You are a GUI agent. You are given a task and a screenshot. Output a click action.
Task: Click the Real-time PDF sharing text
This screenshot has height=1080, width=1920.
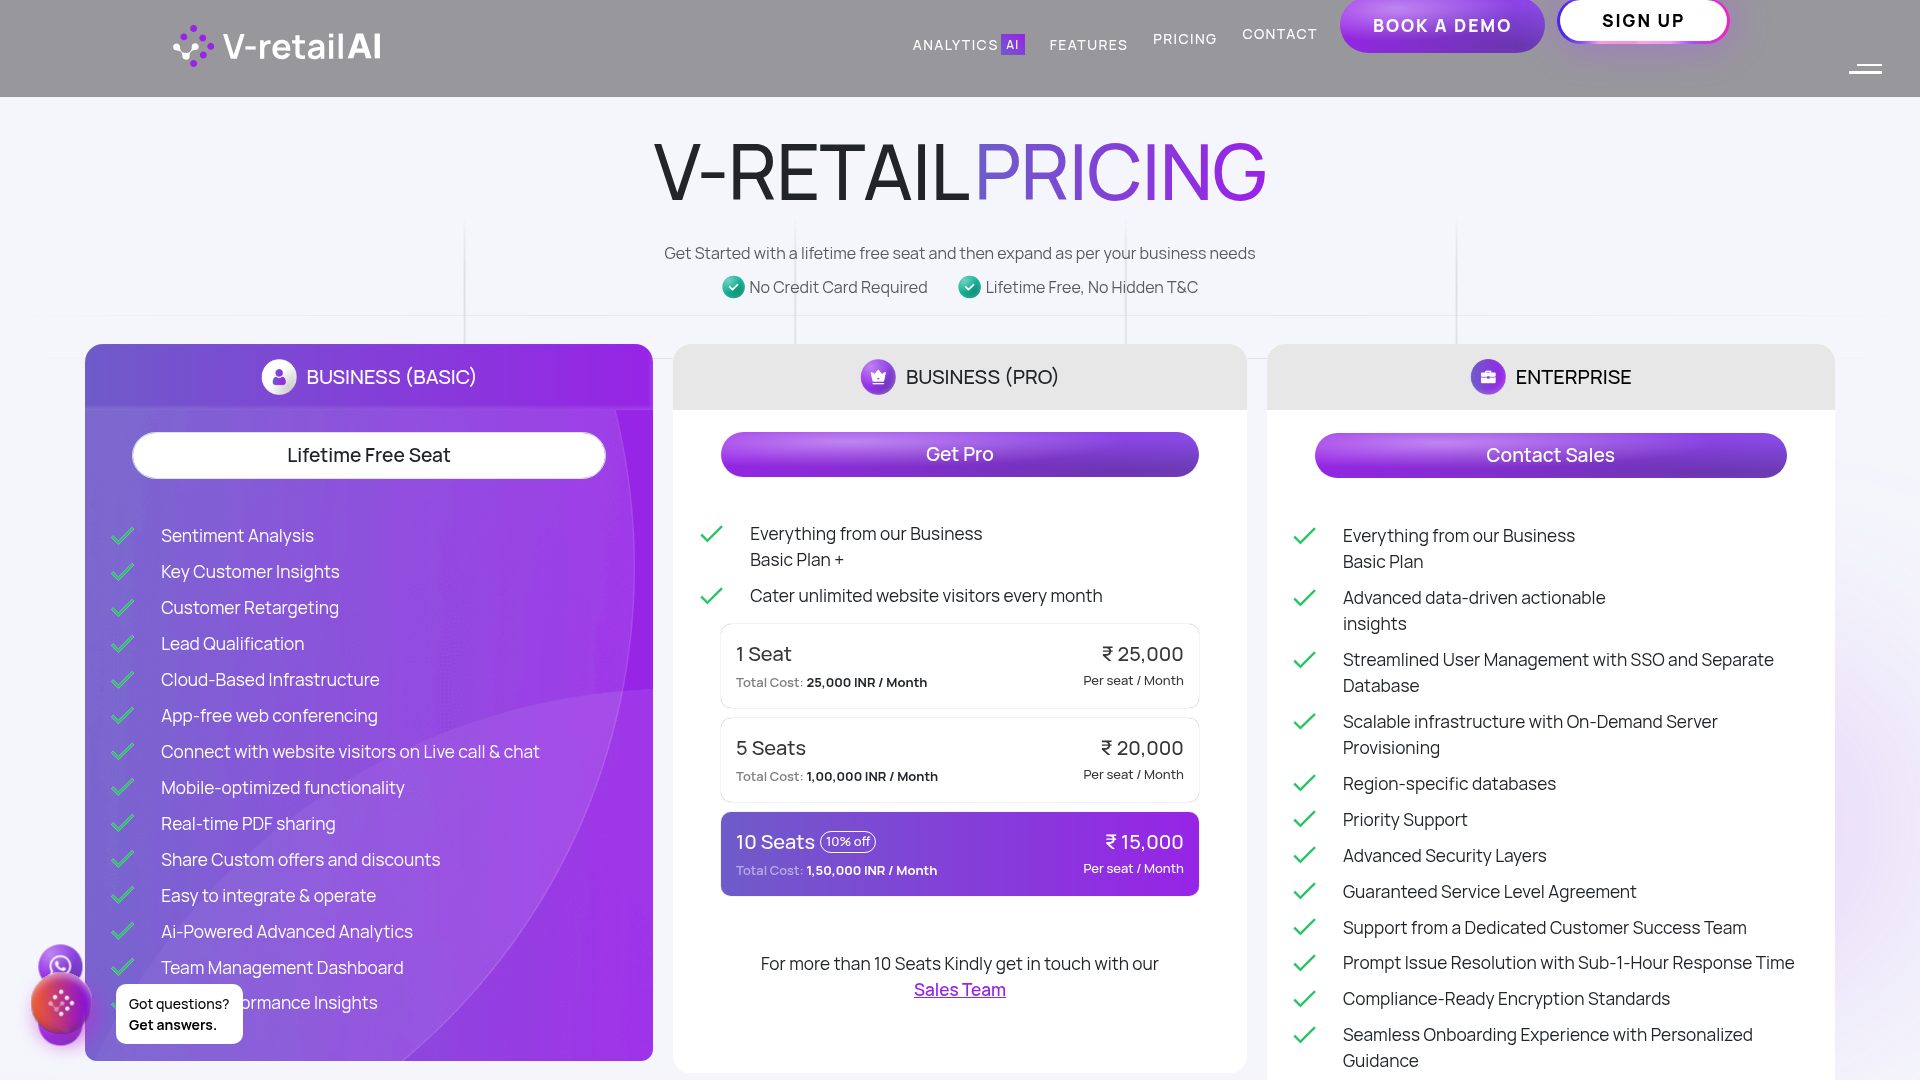(248, 824)
